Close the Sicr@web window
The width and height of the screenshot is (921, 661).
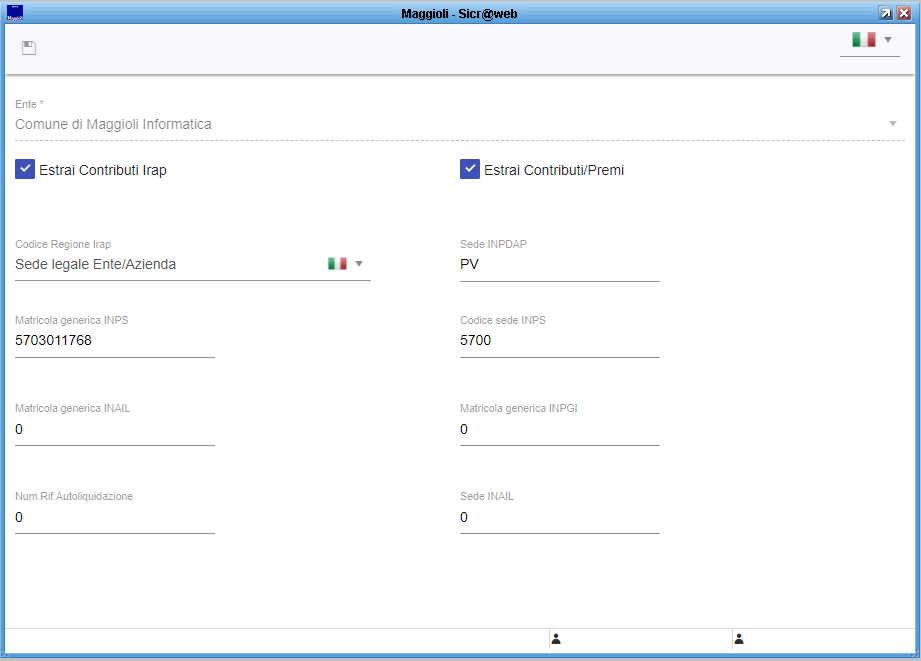pyautogui.click(x=904, y=13)
